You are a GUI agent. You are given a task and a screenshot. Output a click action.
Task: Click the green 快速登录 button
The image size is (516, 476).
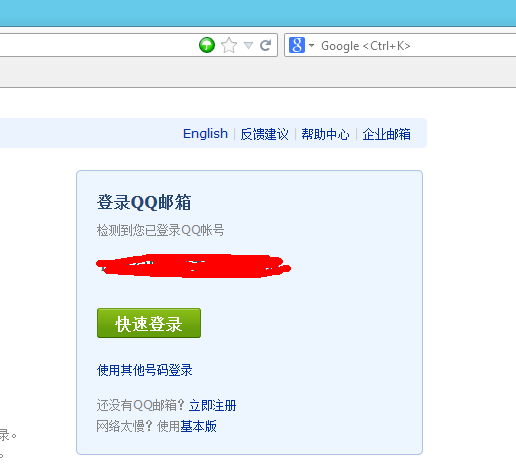tap(149, 323)
